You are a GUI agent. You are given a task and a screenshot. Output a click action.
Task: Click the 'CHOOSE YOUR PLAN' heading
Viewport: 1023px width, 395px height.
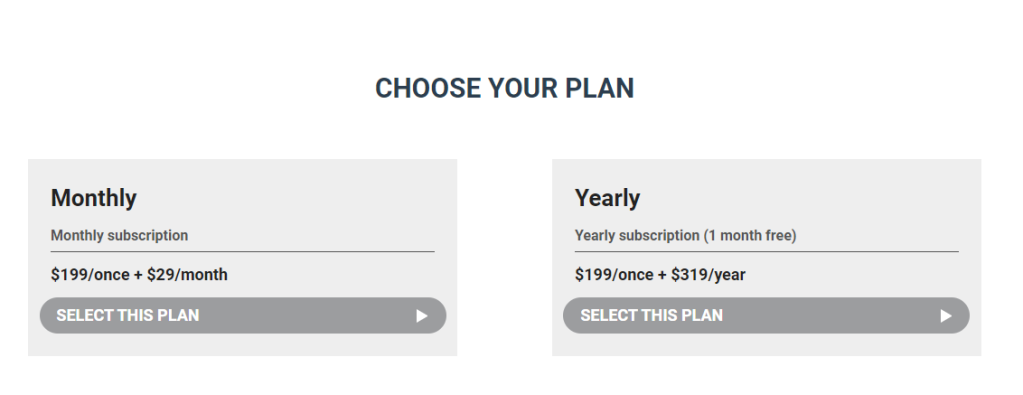pyautogui.click(x=504, y=88)
